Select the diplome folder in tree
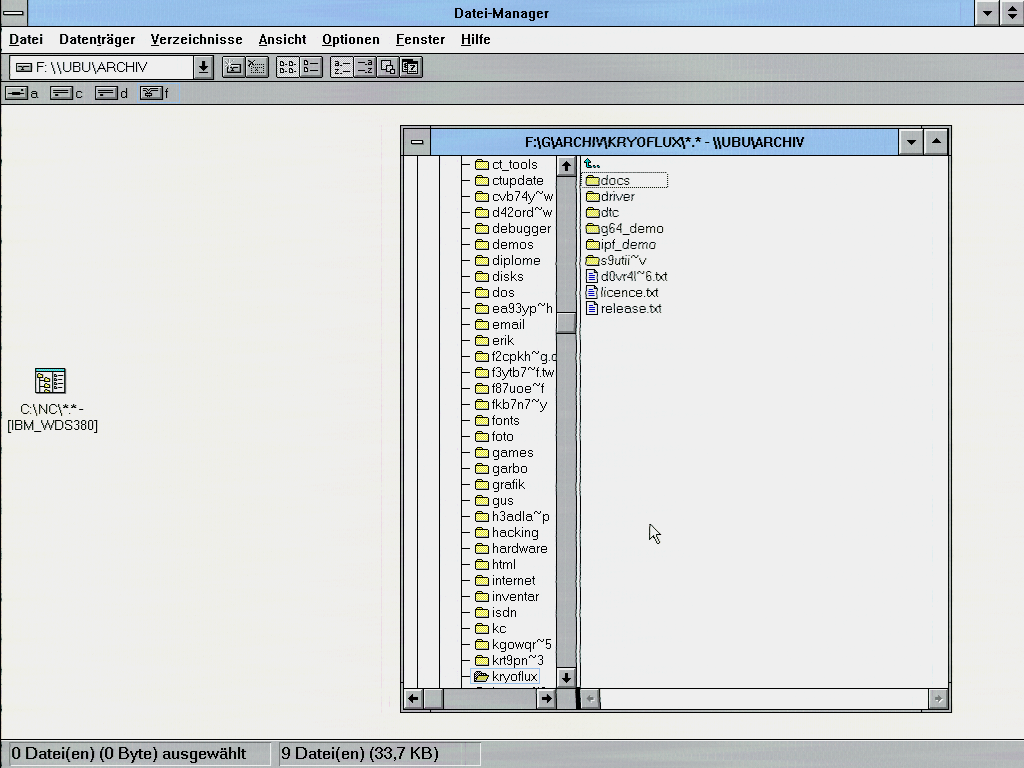 (x=507, y=261)
